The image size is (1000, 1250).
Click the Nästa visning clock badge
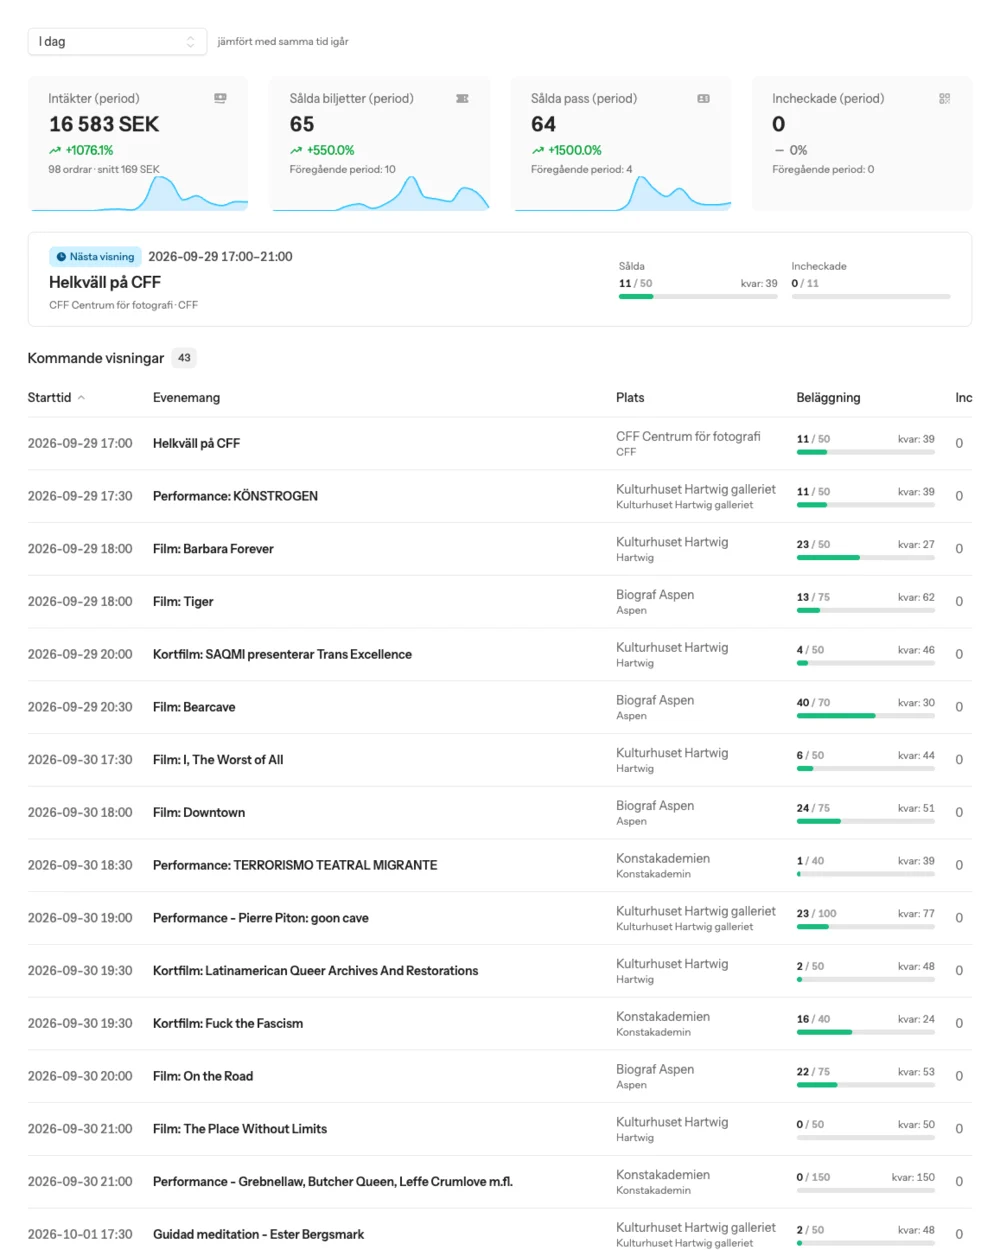(95, 257)
